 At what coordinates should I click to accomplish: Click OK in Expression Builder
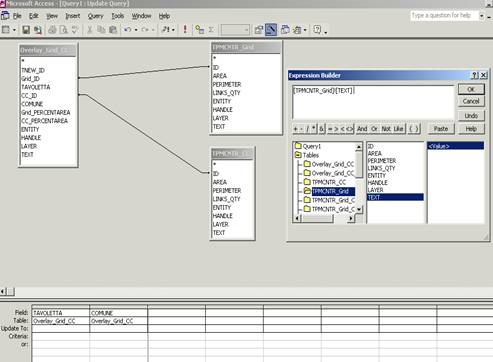(471, 89)
